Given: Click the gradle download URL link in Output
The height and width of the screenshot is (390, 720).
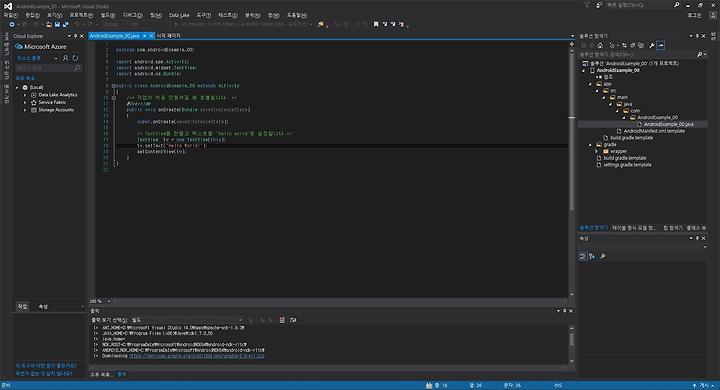Looking at the screenshot, I should point(197,356).
